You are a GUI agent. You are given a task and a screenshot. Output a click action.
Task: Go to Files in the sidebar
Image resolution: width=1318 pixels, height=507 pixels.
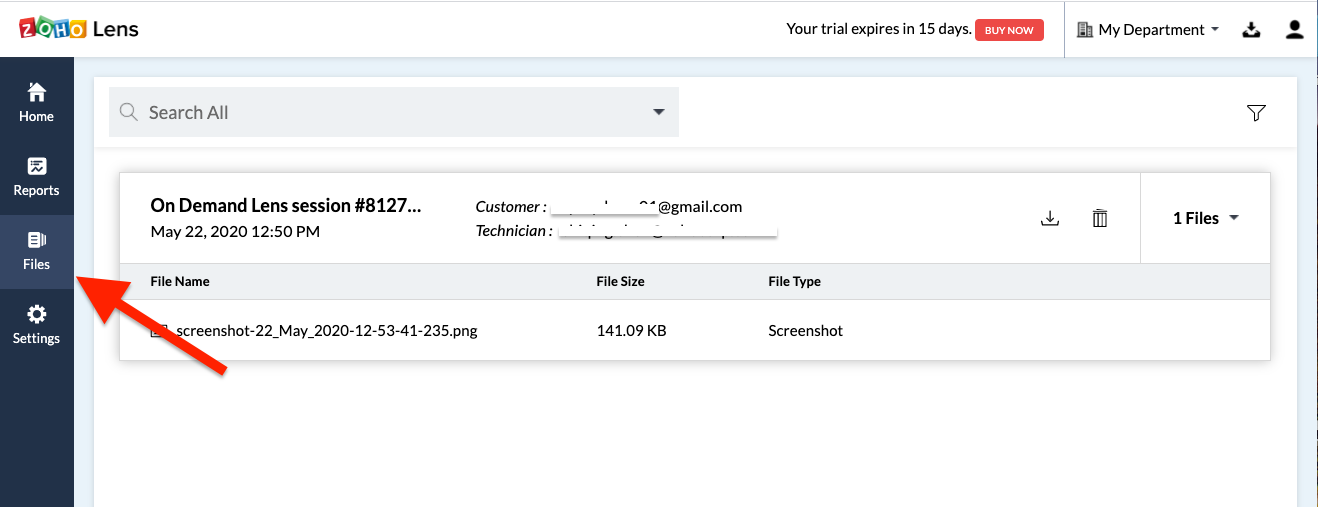click(x=36, y=251)
